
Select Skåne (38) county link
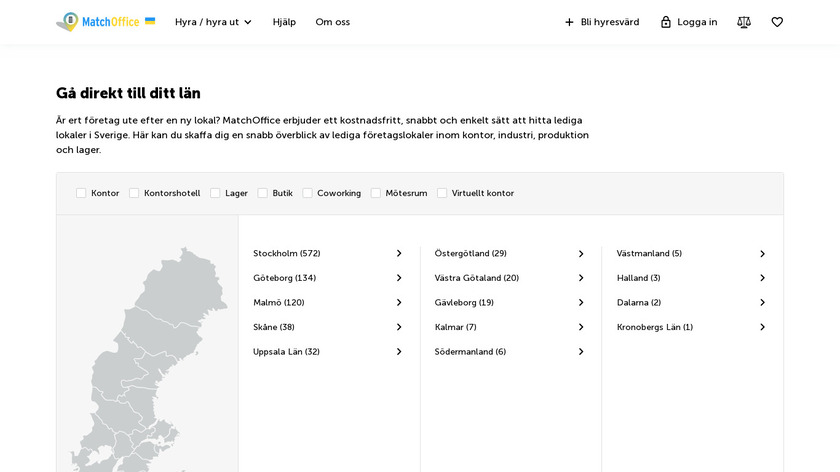pos(273,327)
